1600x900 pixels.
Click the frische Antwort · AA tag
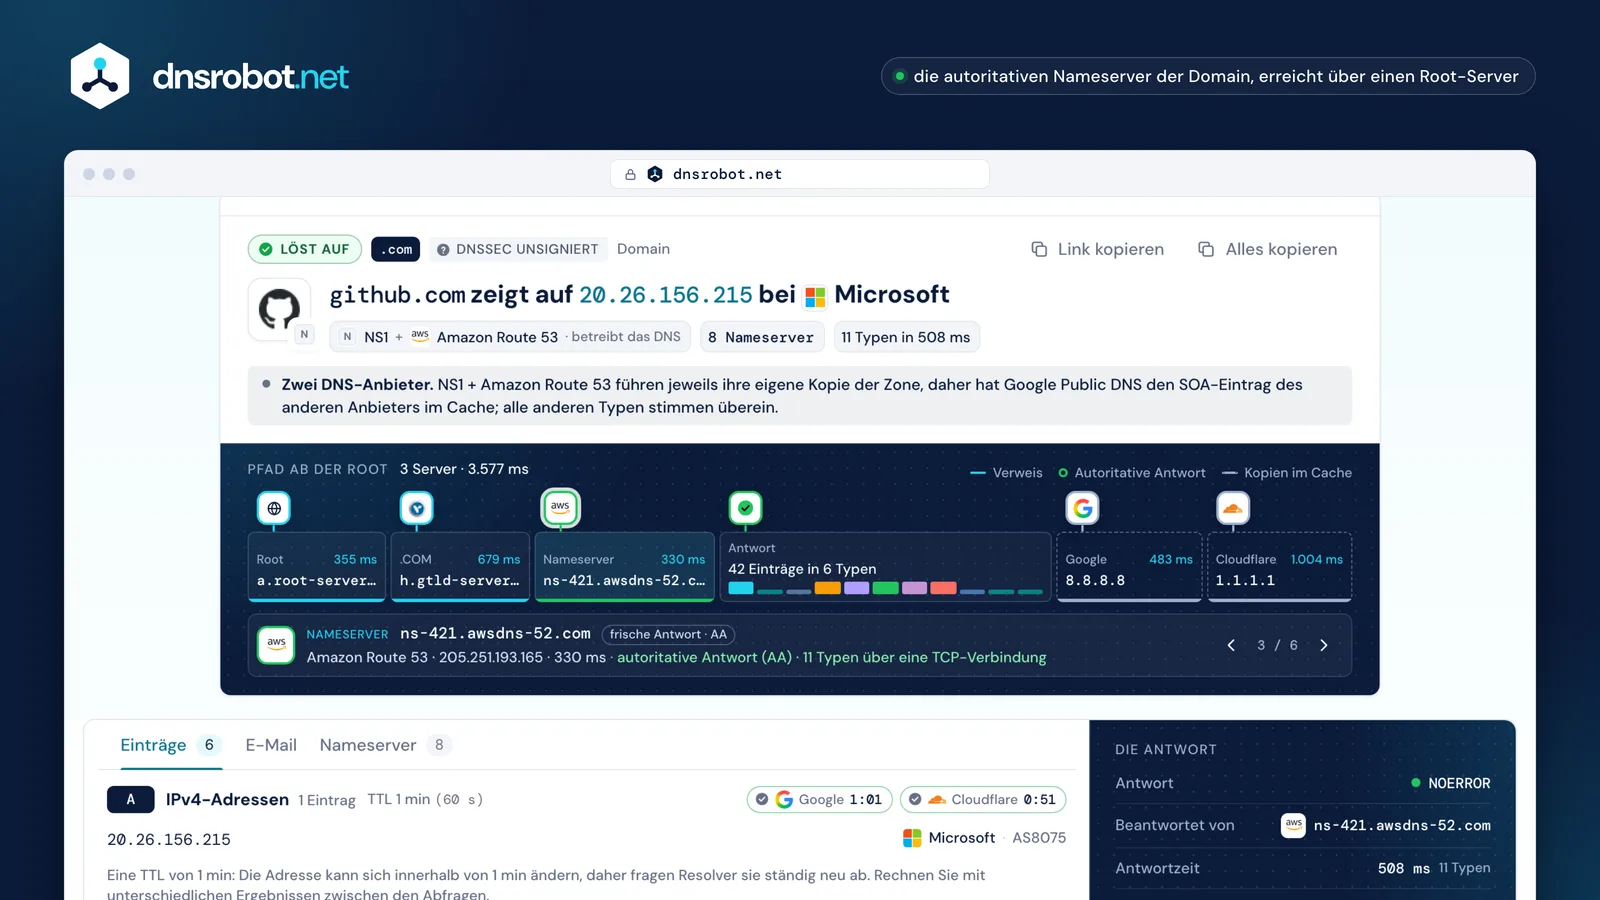coord(668,634)
